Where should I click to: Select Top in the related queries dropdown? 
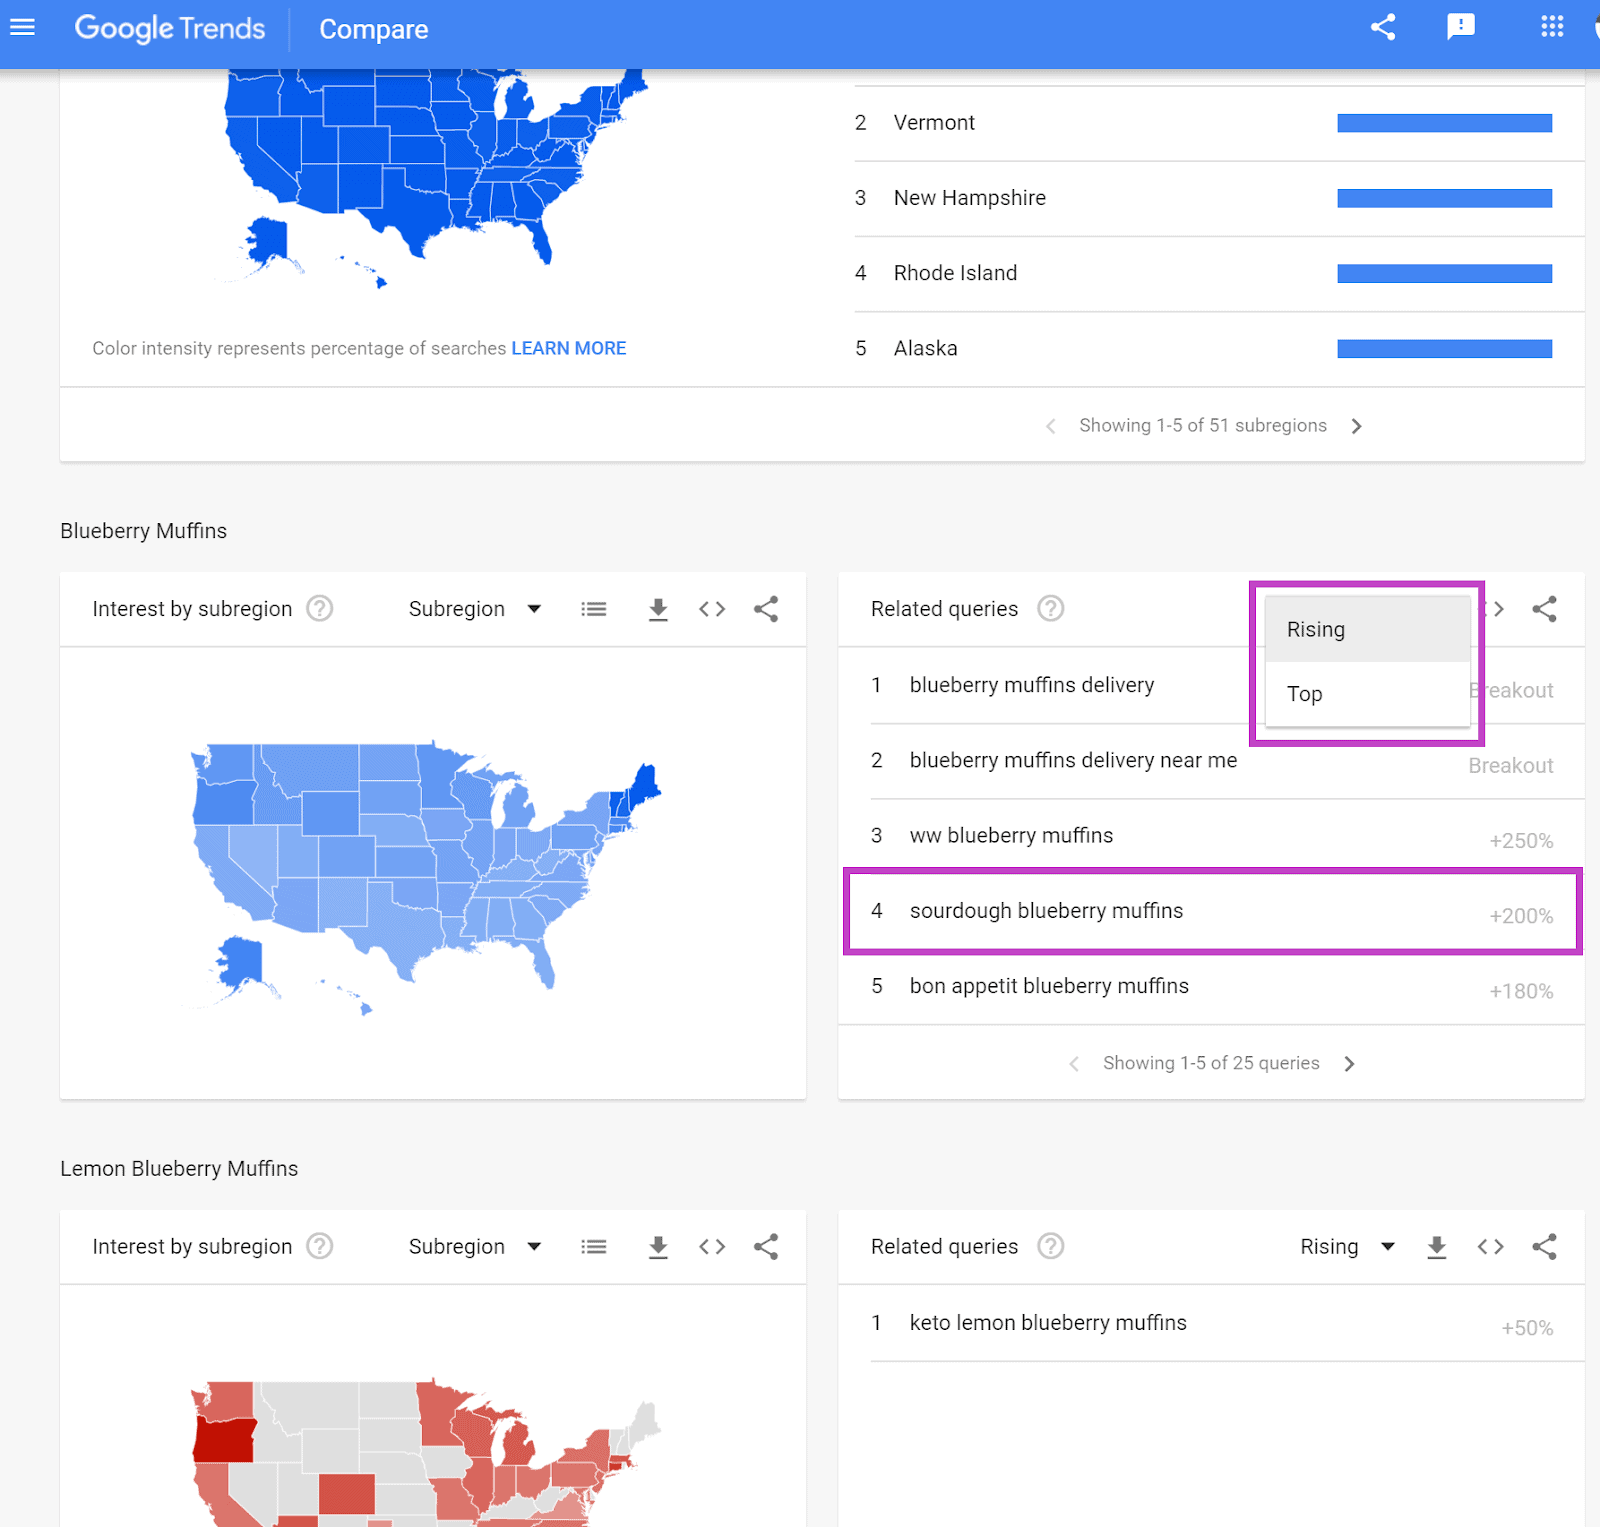(x=1305, y=693)
